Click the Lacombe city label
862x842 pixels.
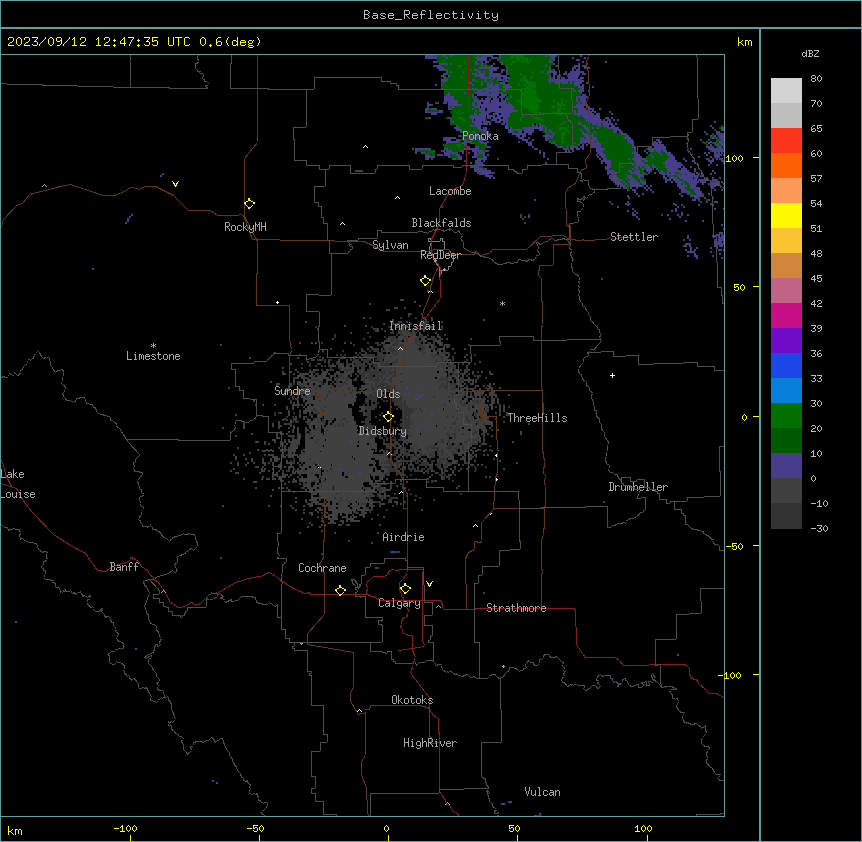(x=450, y=191)
